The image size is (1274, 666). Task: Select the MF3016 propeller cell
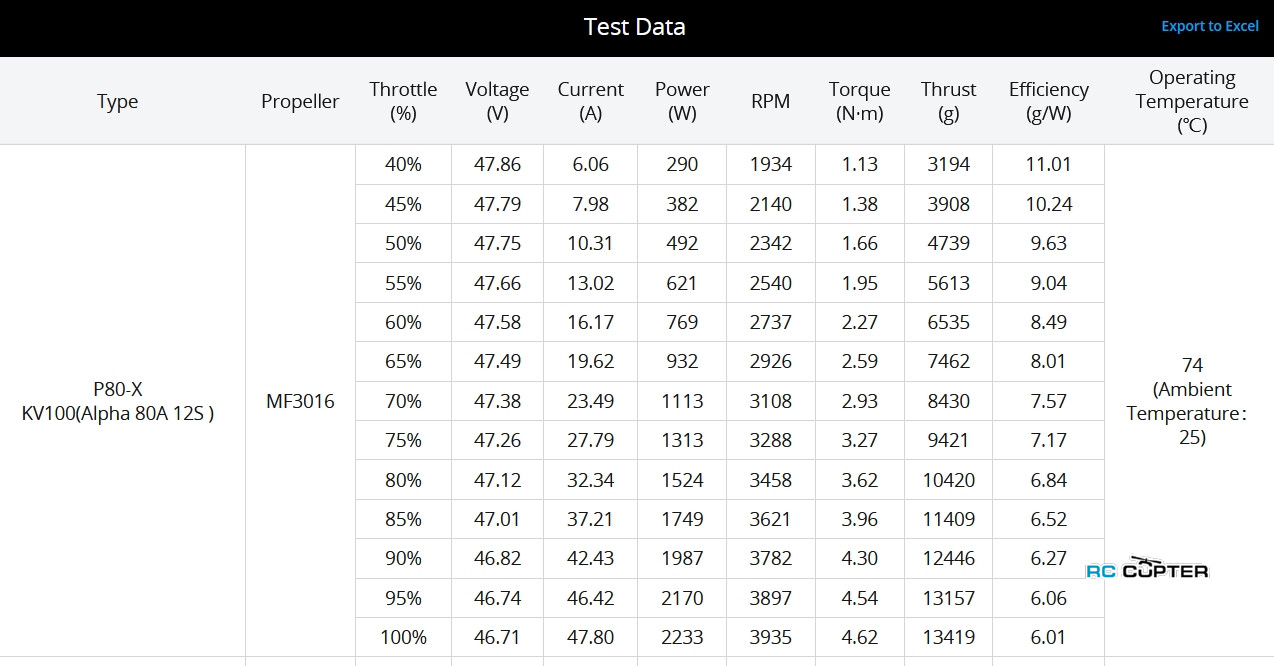coord(300,401)
